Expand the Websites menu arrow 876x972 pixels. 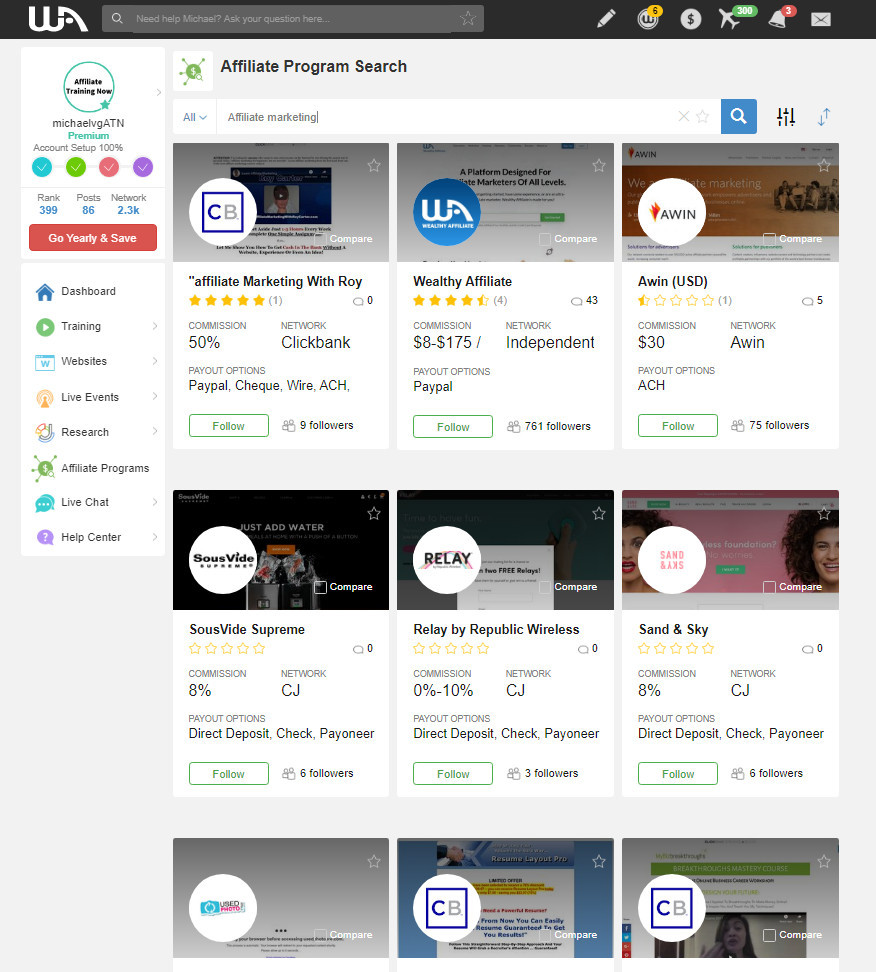155,361
